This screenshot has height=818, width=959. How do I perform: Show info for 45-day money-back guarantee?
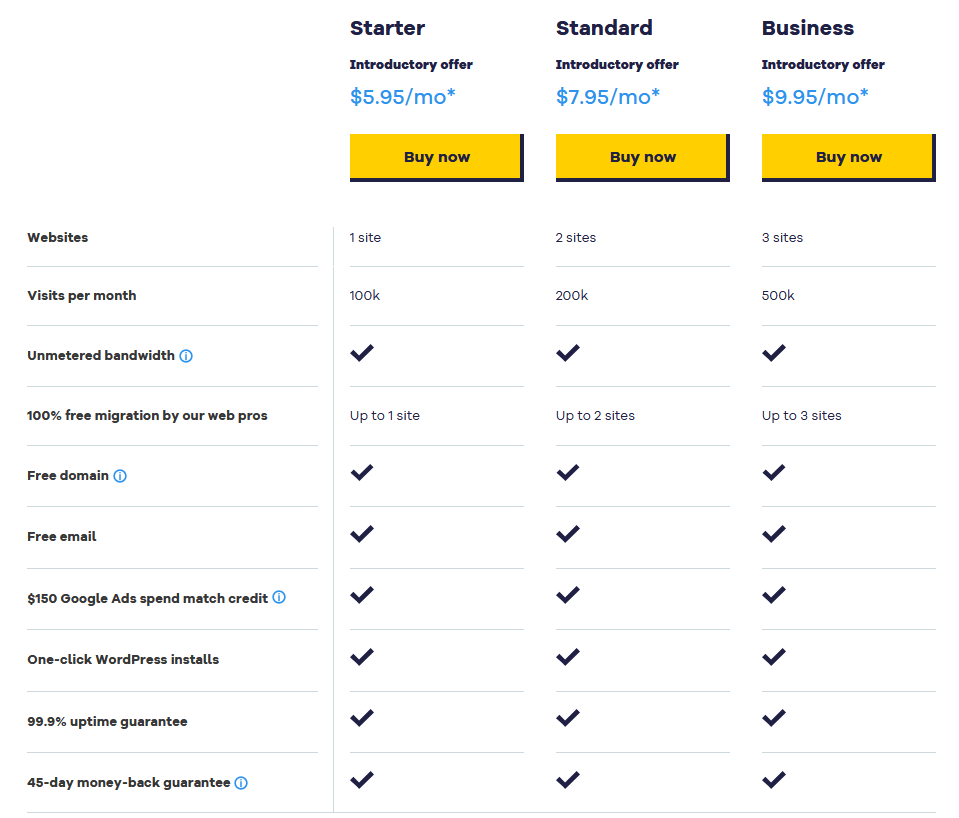point(241,783)
